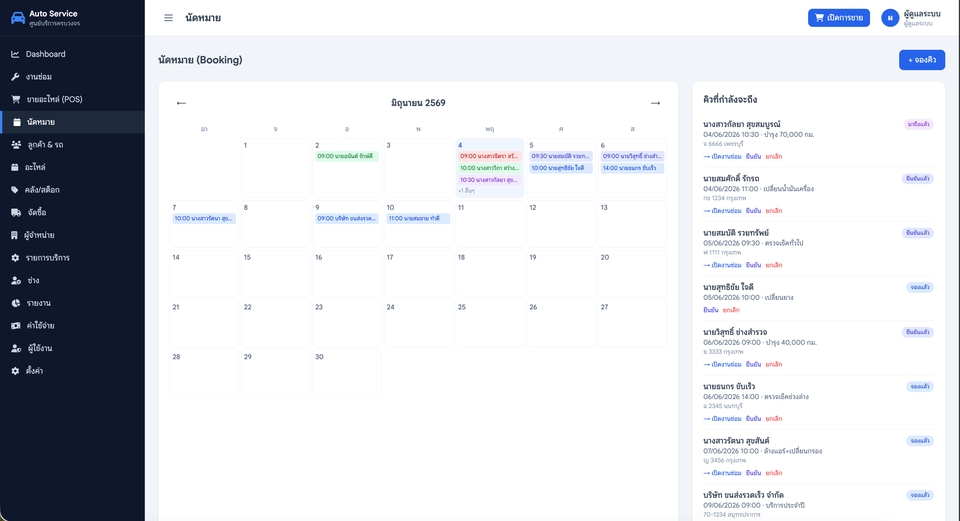Screen dimensions: 960x521
Task: Click the 09:00 event on June 9
Action: [347, 219]
